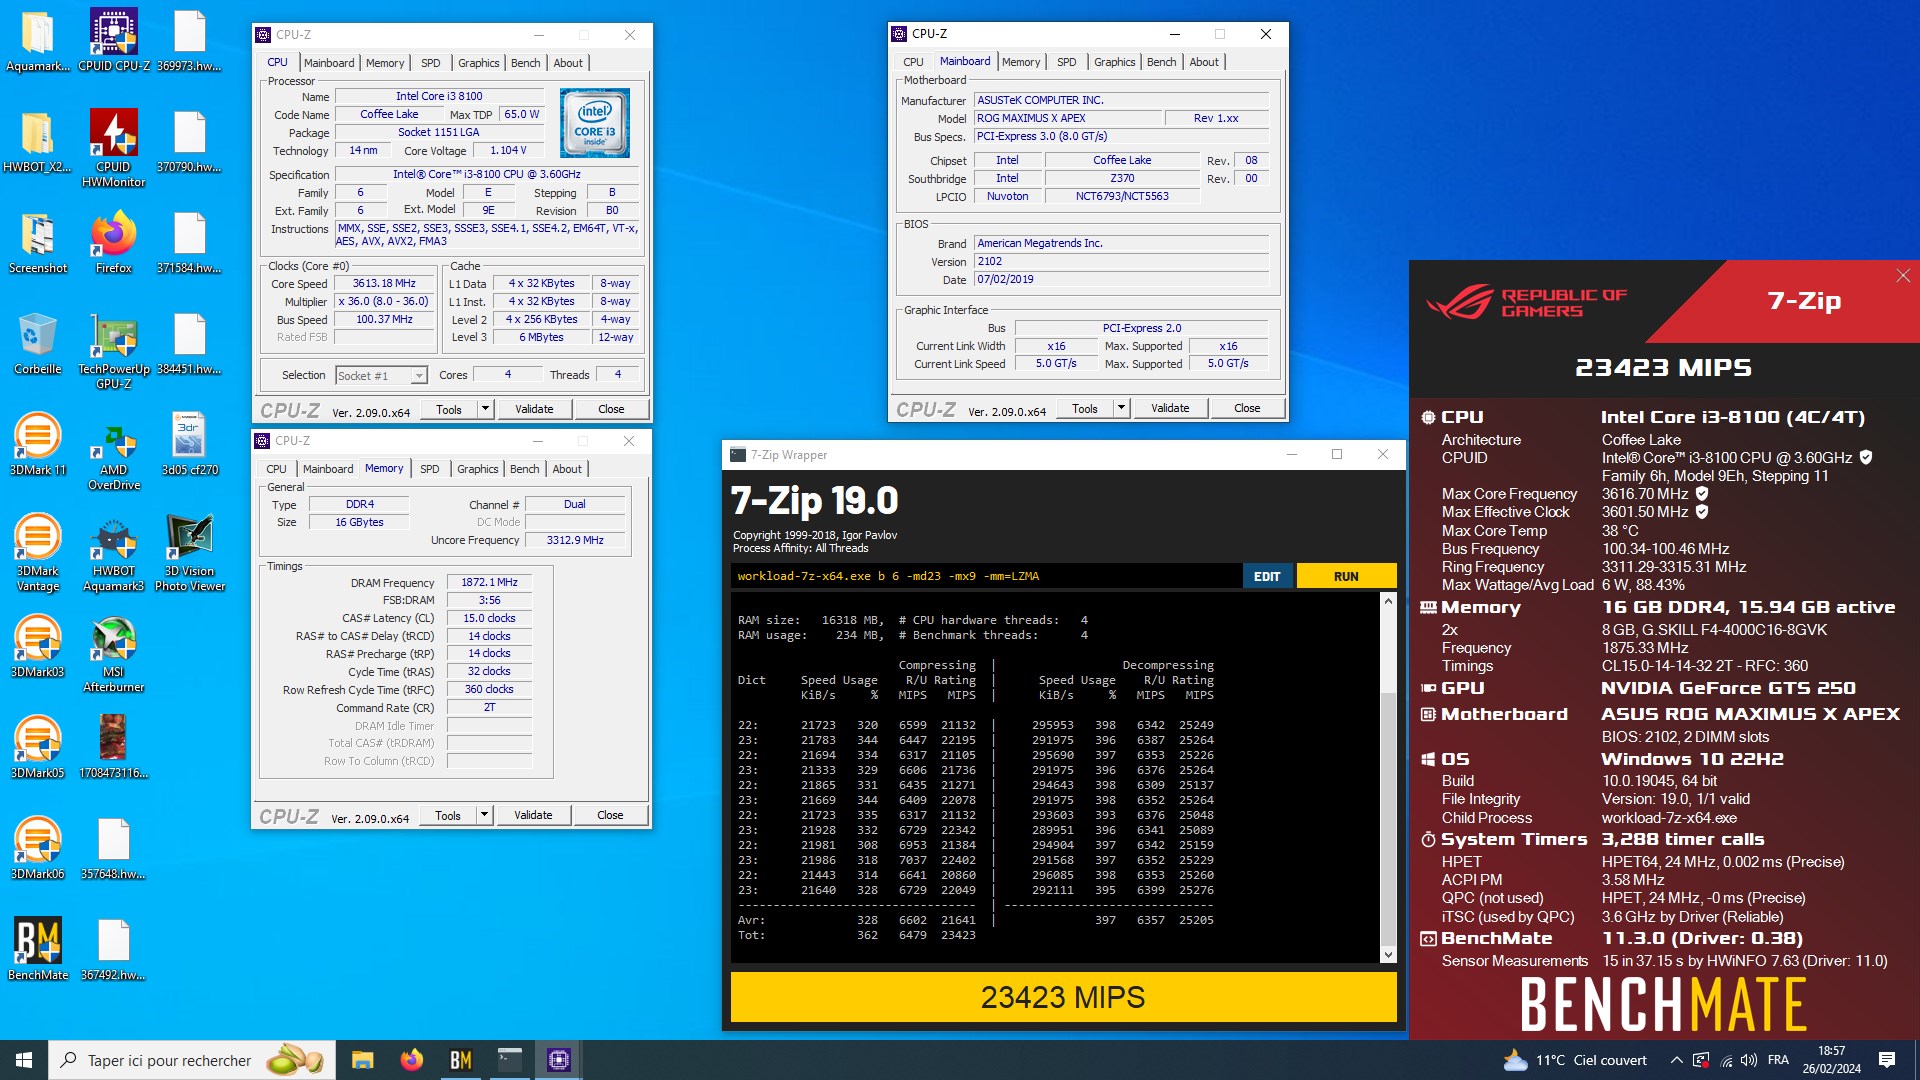Expand Tools dropdown arrow in Mainboard window
This screenshot has height=1080, width=1920.
[x=1121, y=408]
